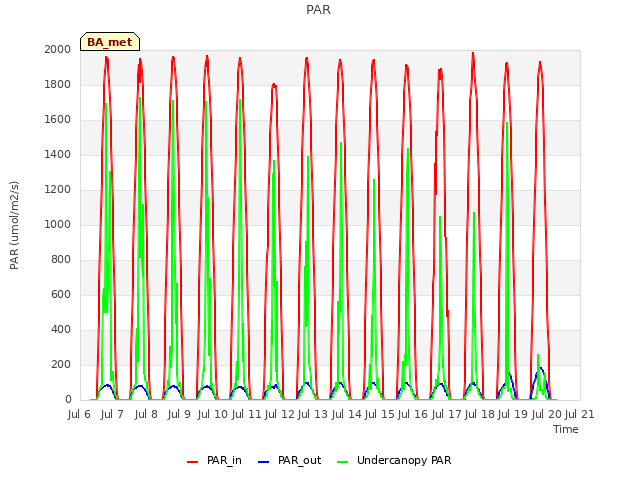Click the Jul 7 x-axis label
Viewport: 640px width, 480px height.
tap(112, 415)
